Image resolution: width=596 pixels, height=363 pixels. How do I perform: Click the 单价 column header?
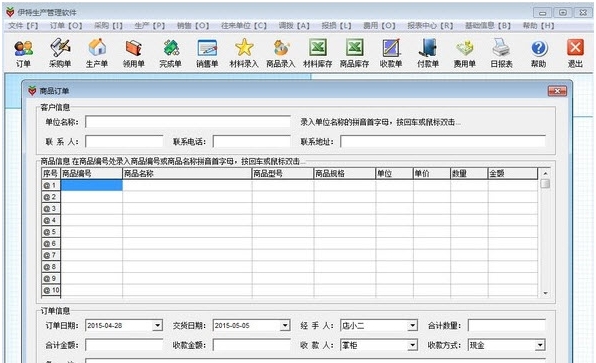[x=432, y=174]
